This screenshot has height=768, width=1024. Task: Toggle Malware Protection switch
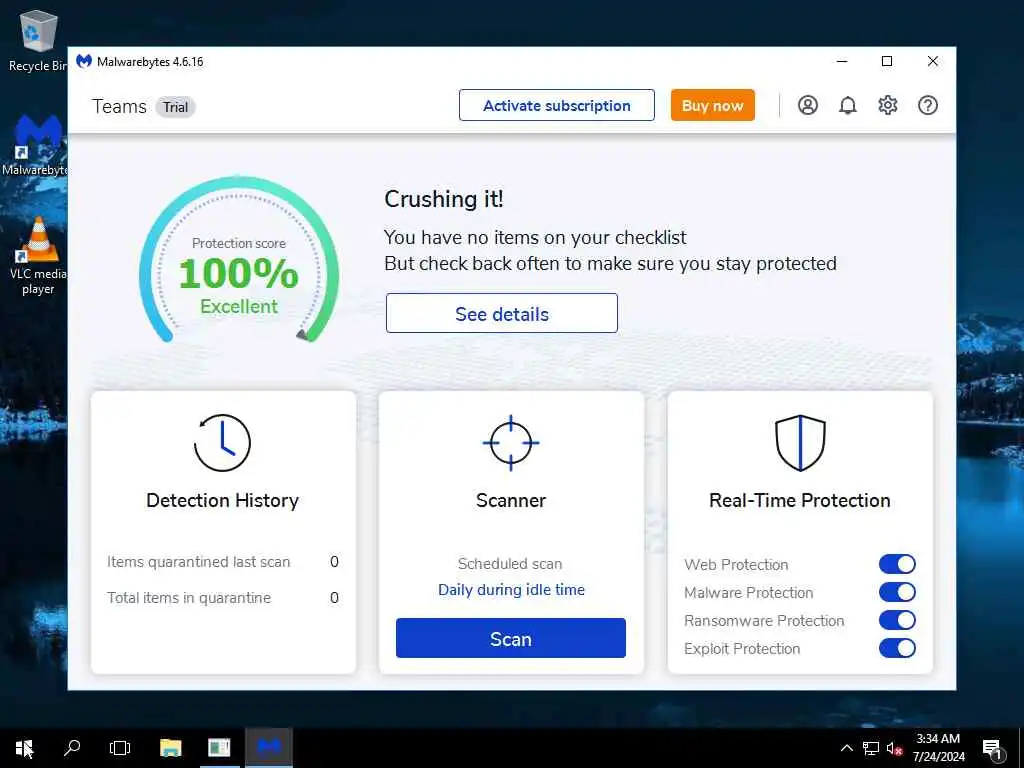[897, 592]
